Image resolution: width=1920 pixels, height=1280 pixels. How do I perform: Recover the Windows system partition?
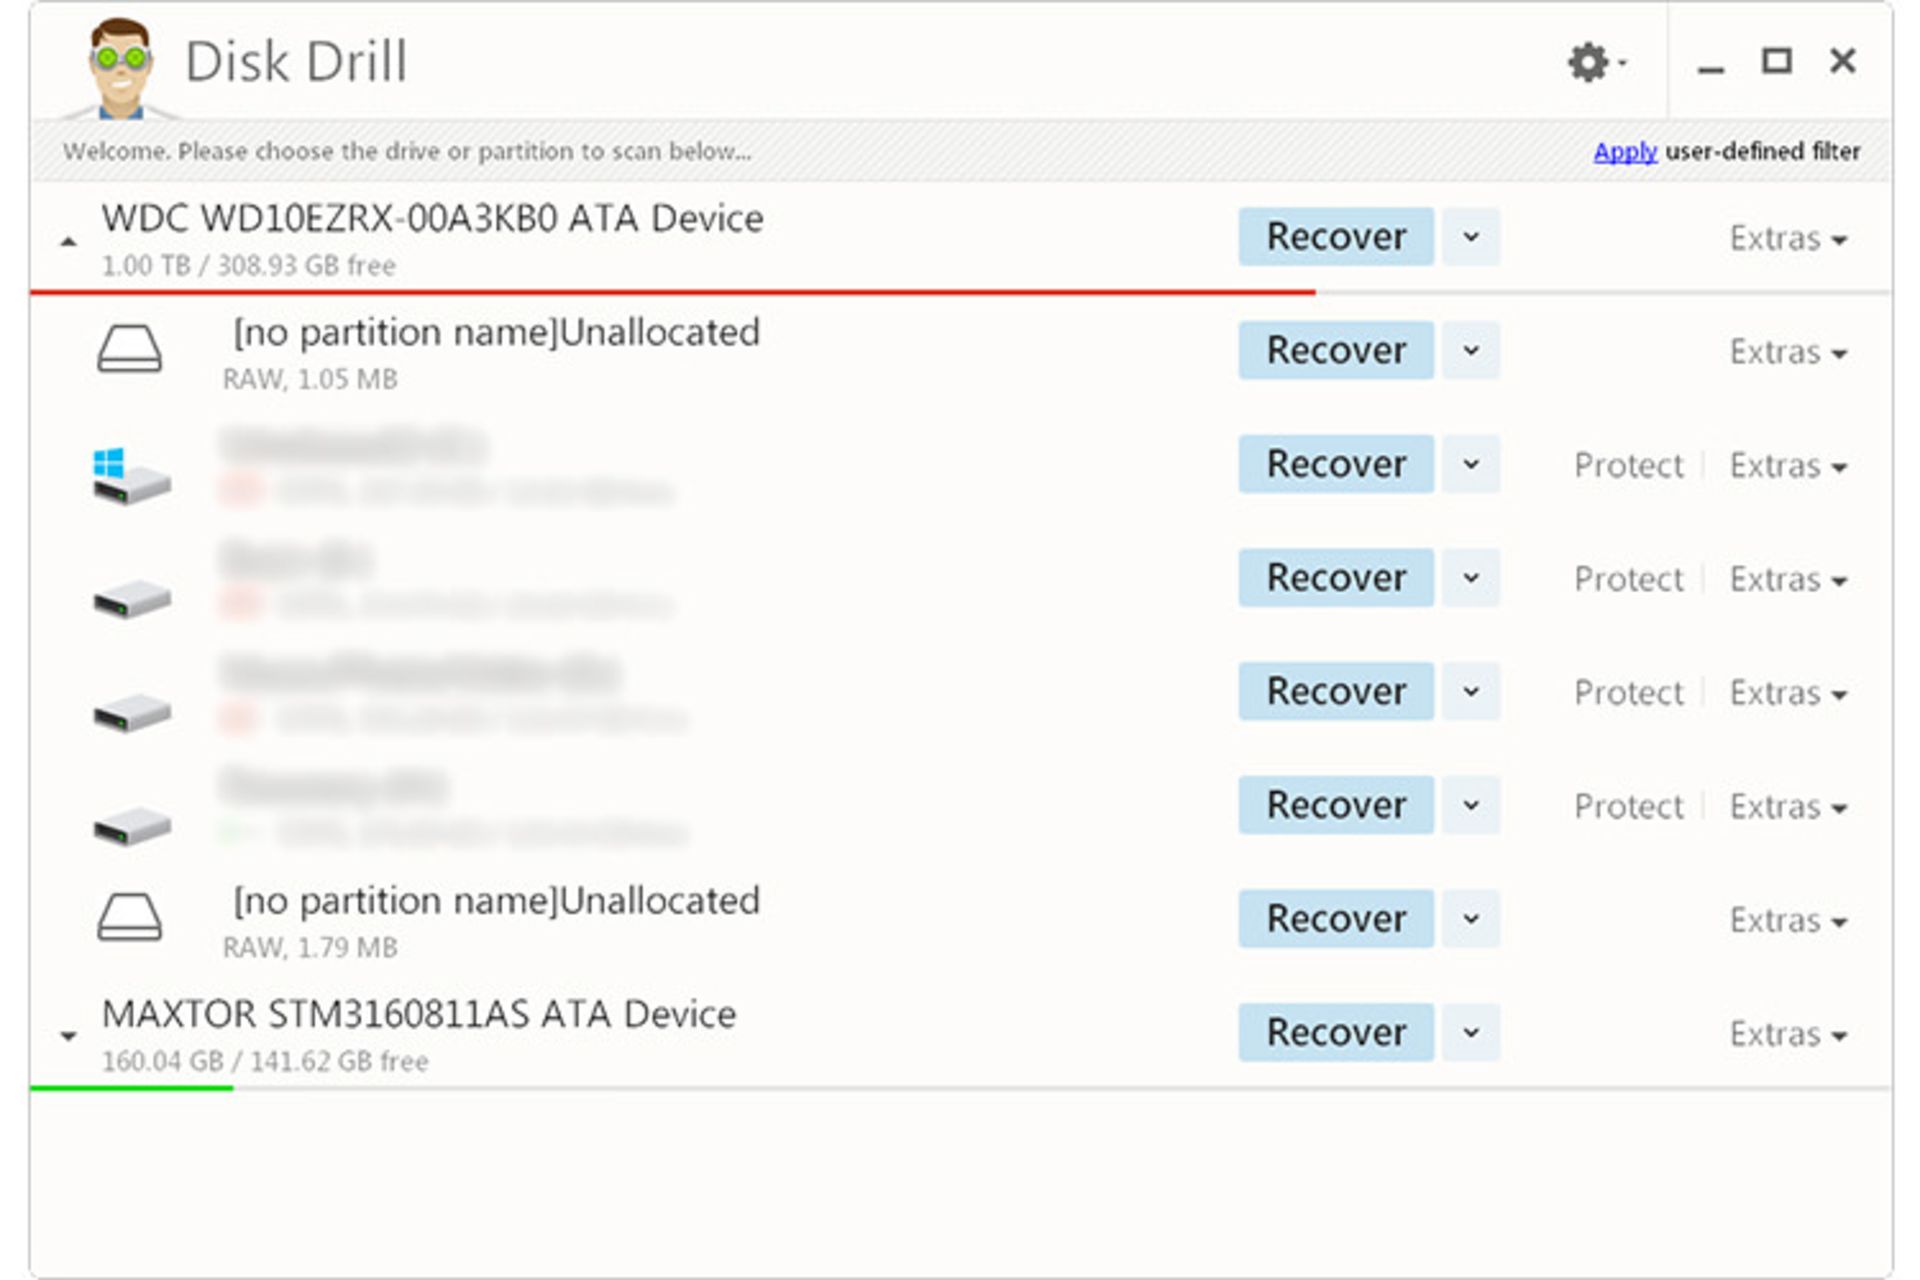[x=1336, y=464]
